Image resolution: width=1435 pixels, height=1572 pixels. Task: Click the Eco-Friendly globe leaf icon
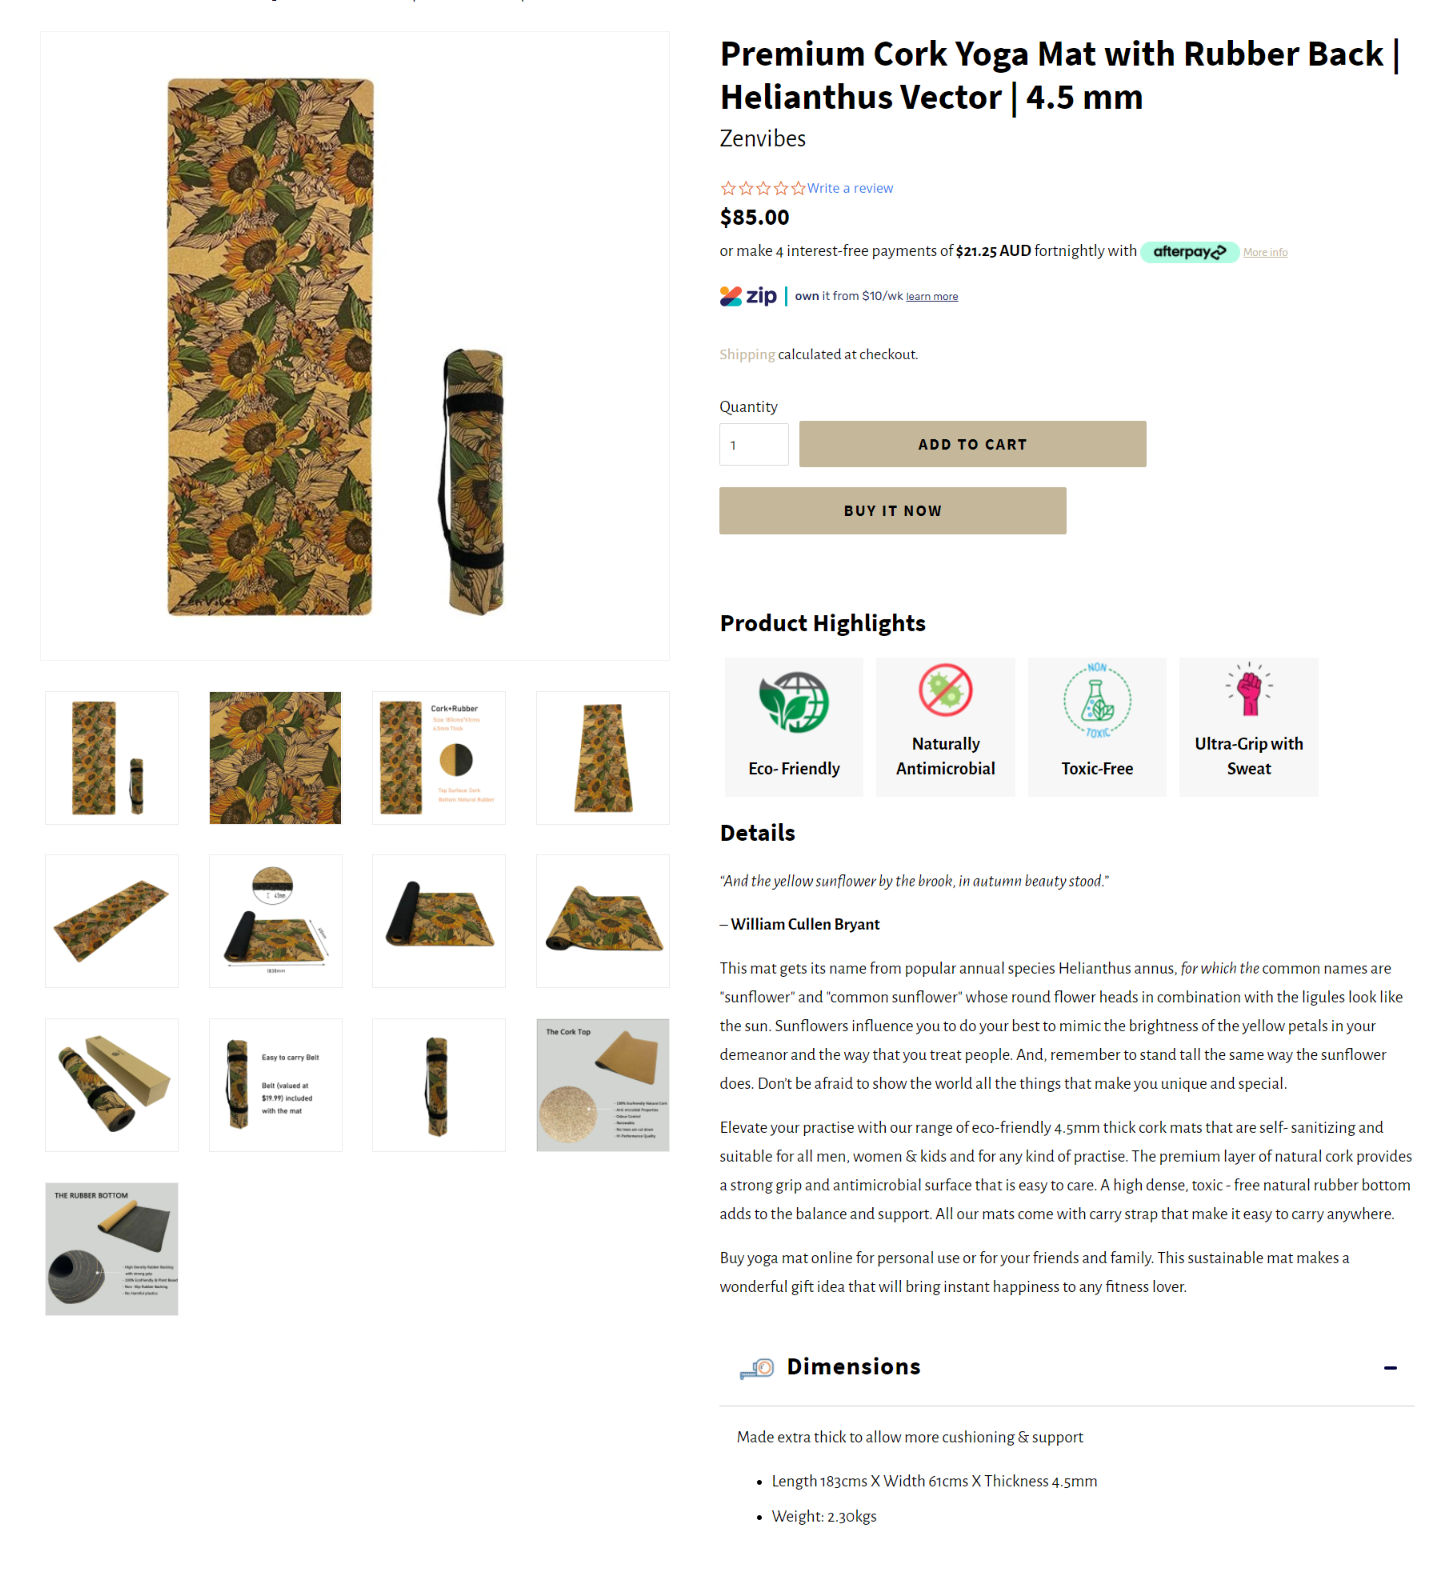pos(793,702)
